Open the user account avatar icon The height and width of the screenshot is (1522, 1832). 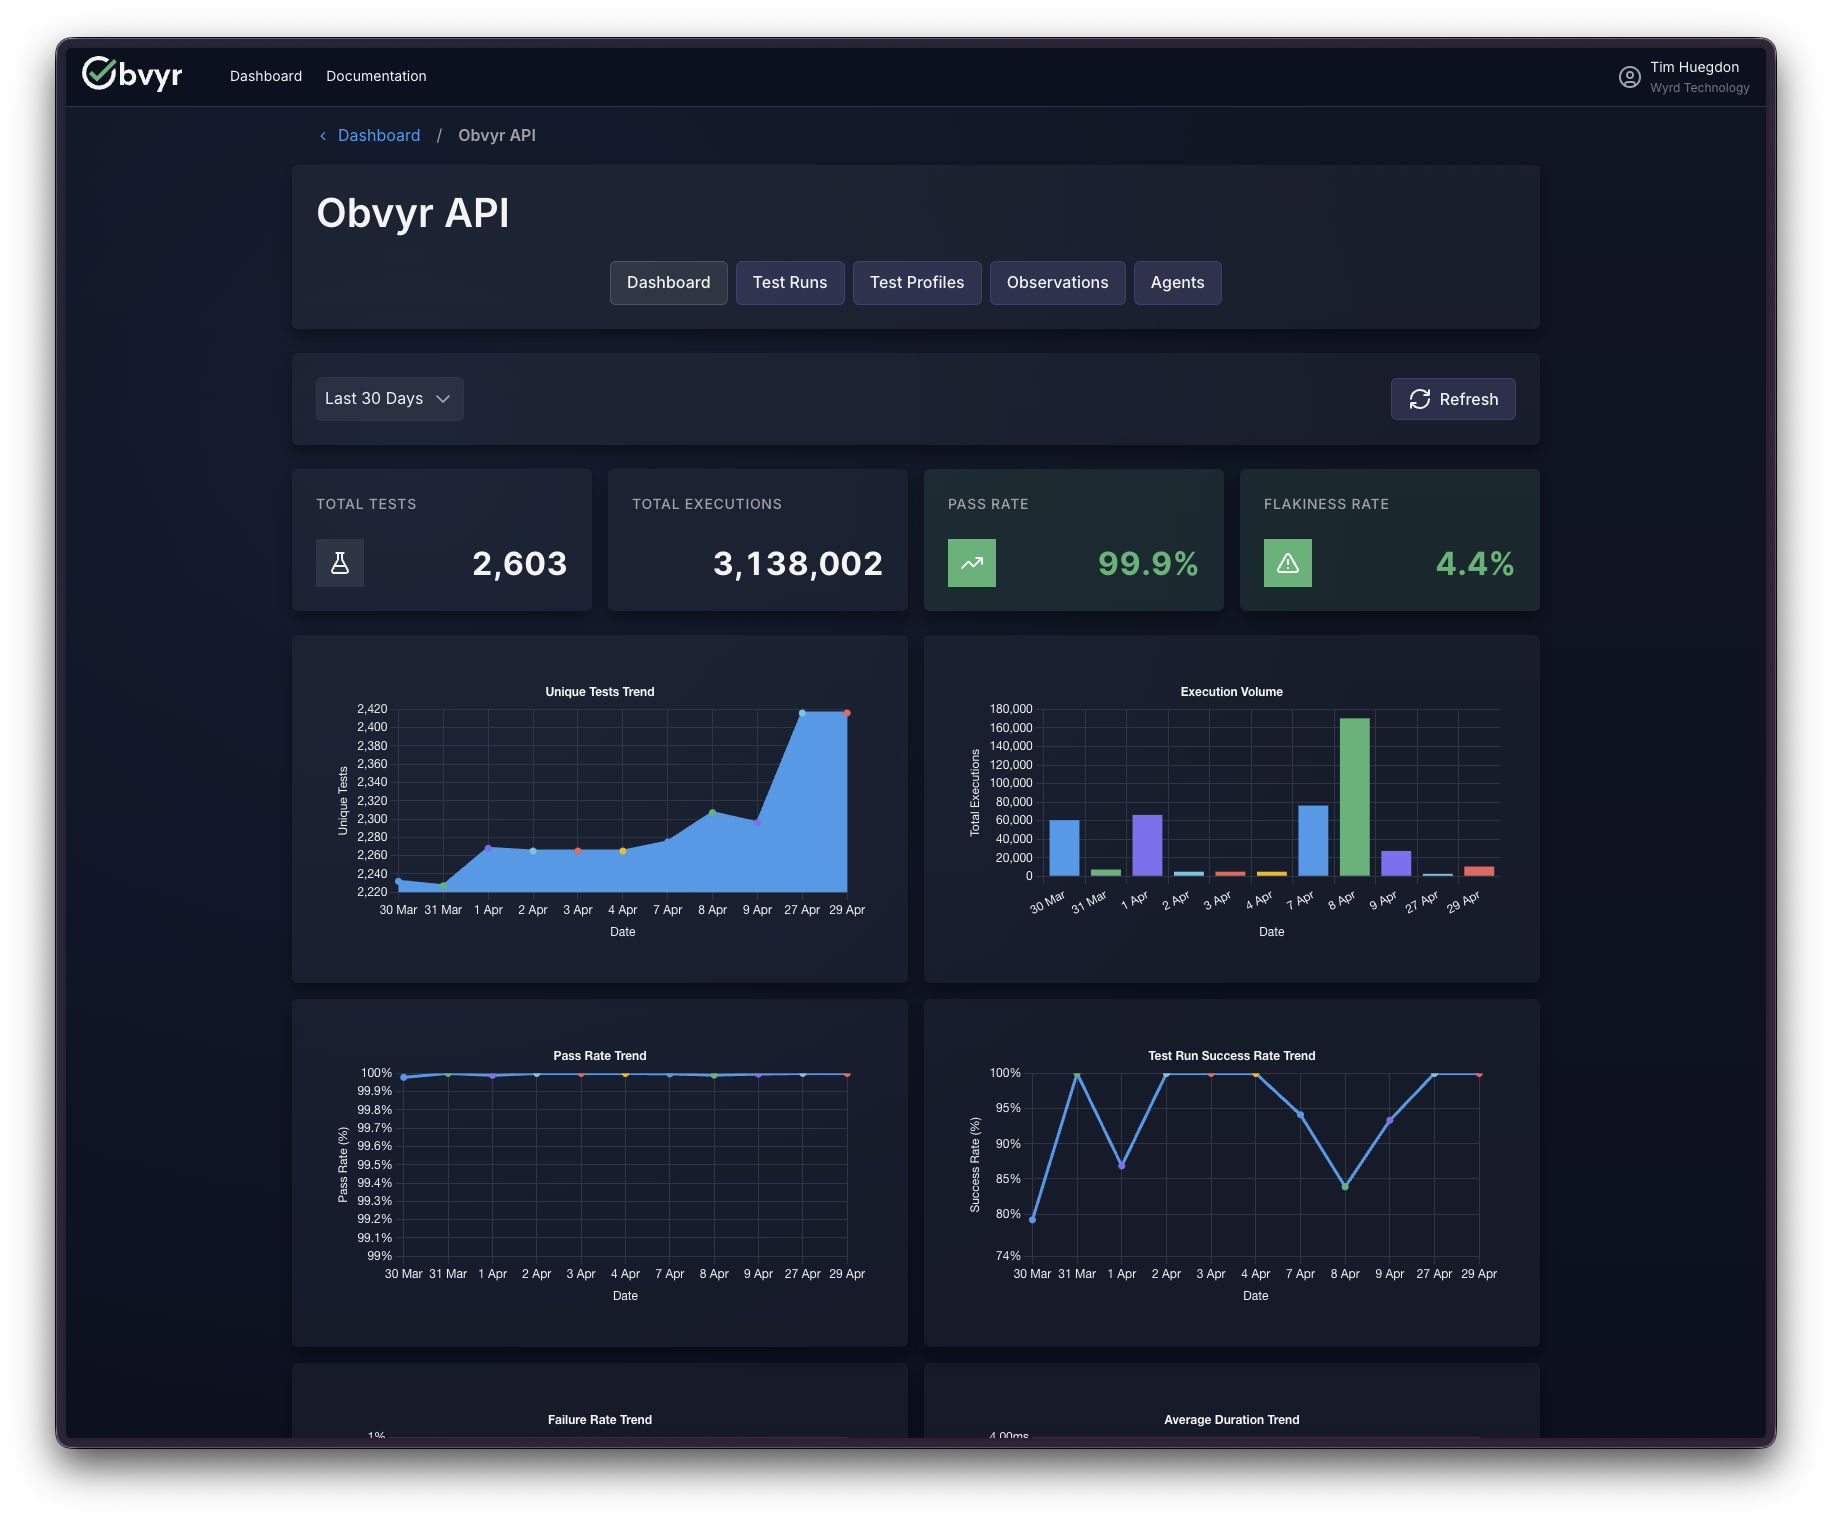pos(1629,77)
